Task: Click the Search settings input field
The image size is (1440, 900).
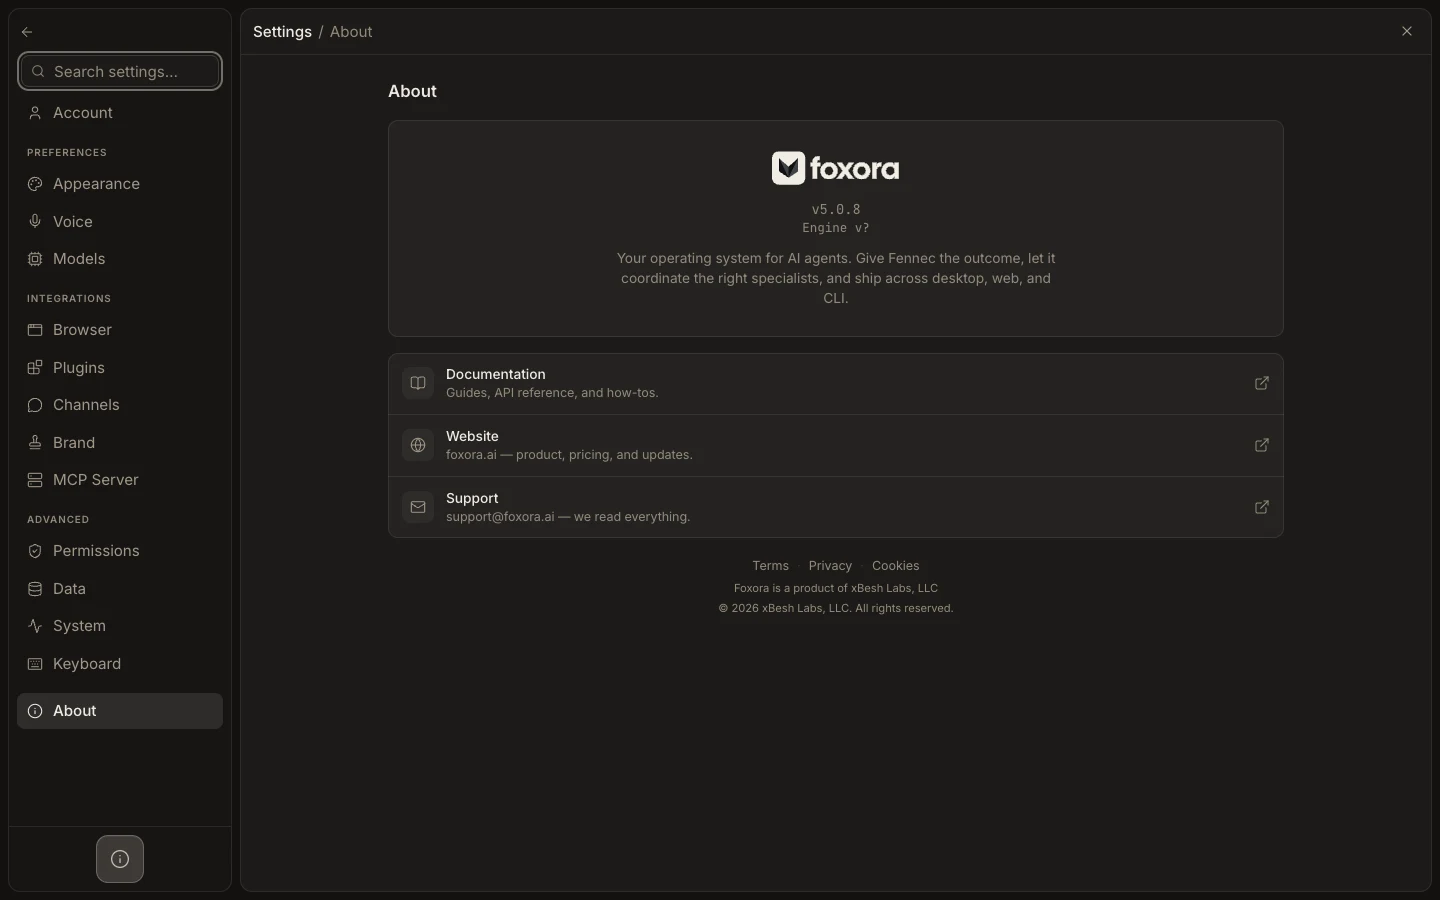Action: point(120,71)
